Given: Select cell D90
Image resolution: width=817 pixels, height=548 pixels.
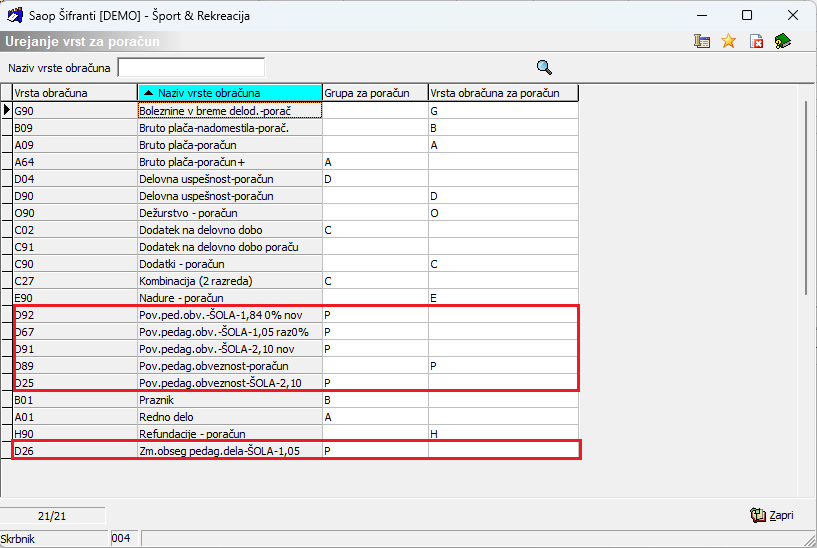Looking at the screenshot, I should point(75,196).
